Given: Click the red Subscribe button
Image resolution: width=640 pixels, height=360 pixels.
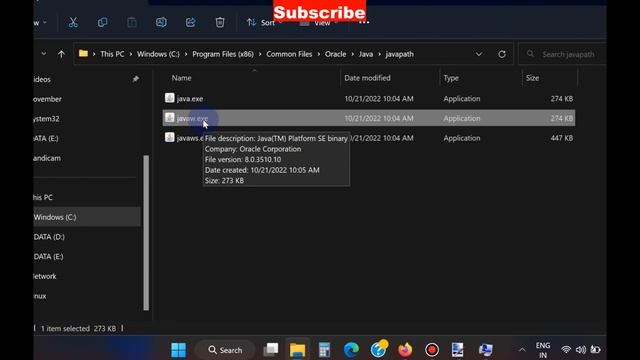Looking at the screenshot, I should 320,11.
